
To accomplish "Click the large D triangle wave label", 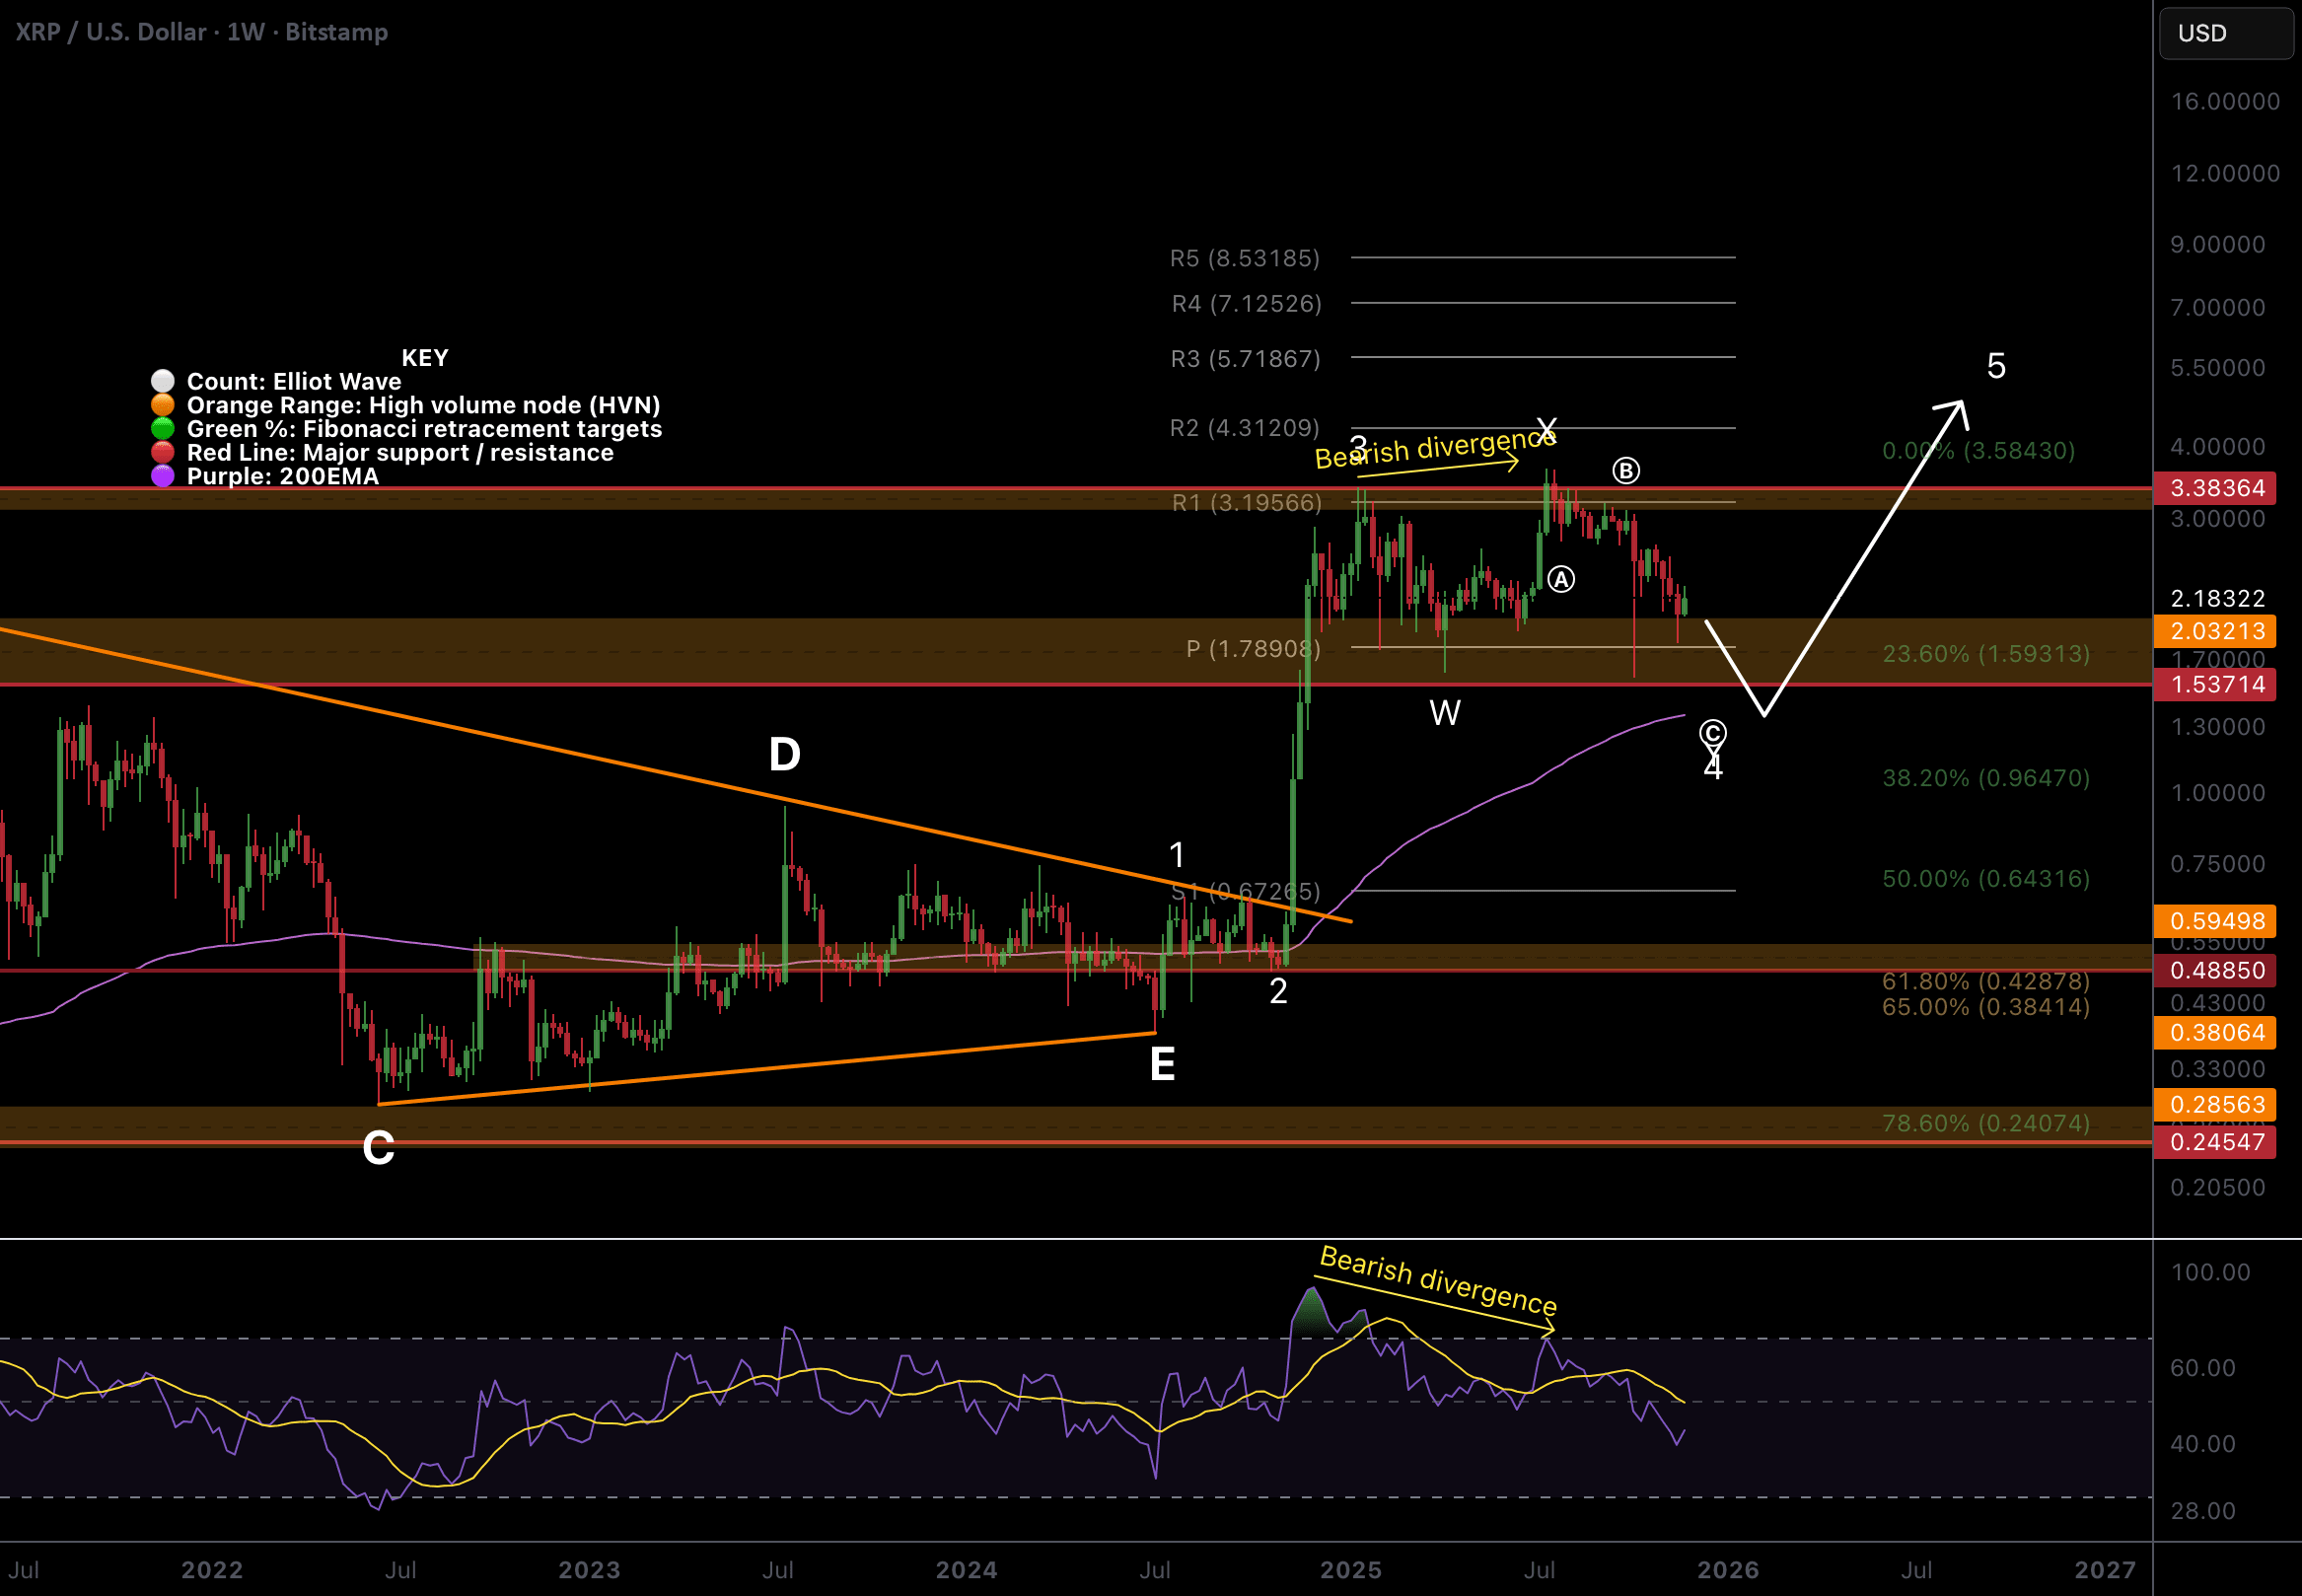I will [x=784, y=754].
